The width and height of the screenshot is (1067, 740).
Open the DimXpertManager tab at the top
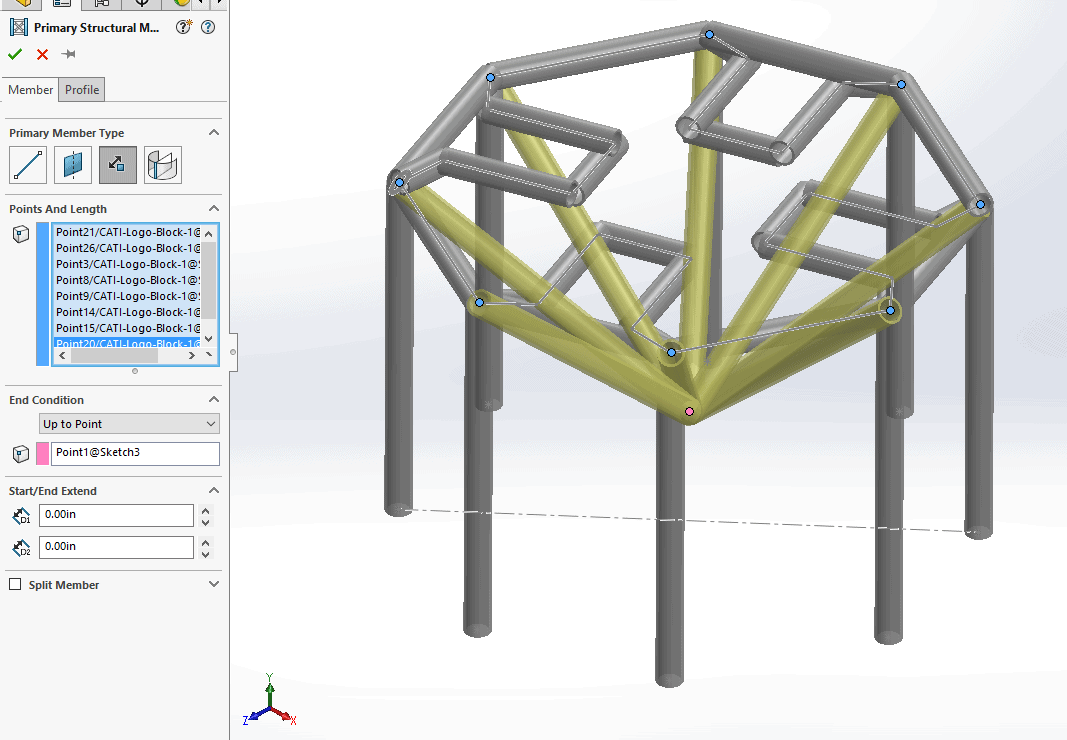tap(142, 3)
